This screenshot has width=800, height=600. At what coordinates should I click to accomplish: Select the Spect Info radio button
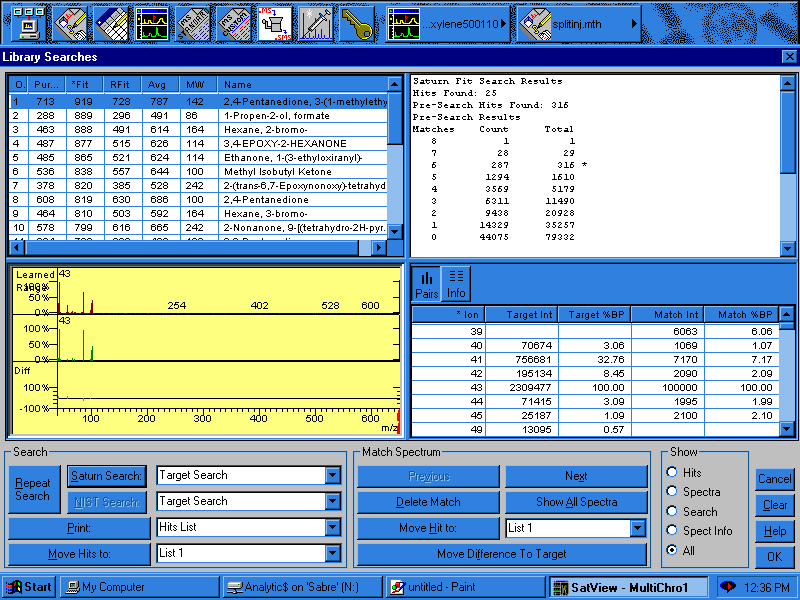(672, 531)
